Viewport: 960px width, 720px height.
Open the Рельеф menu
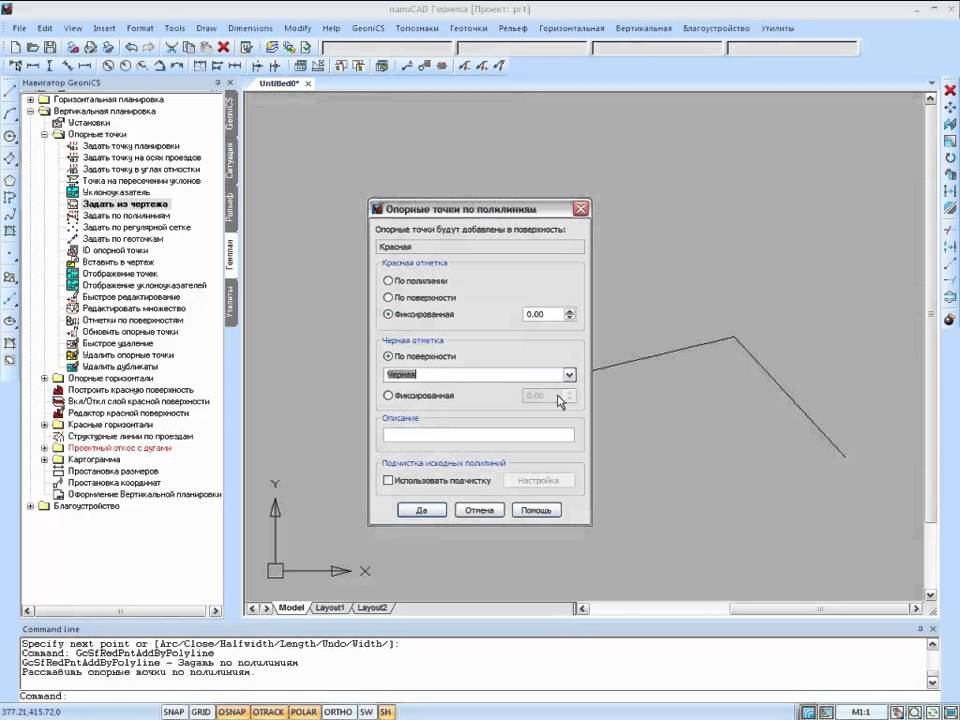pyautogui.click(x=513, y=28)
